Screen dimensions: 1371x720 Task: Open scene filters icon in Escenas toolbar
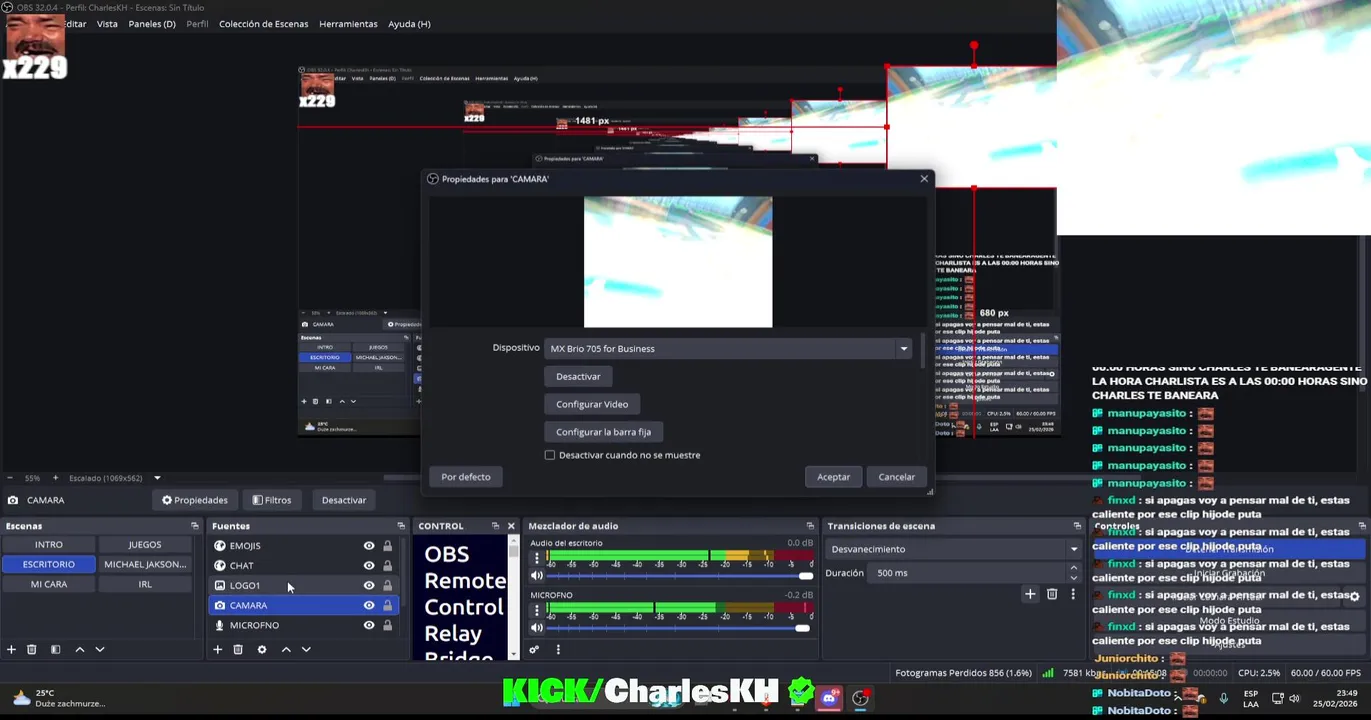(x=56, y=650)
